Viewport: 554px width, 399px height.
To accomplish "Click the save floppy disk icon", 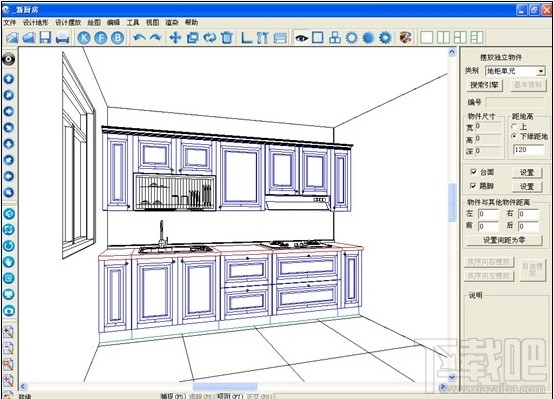I will (x=45, y=37).
